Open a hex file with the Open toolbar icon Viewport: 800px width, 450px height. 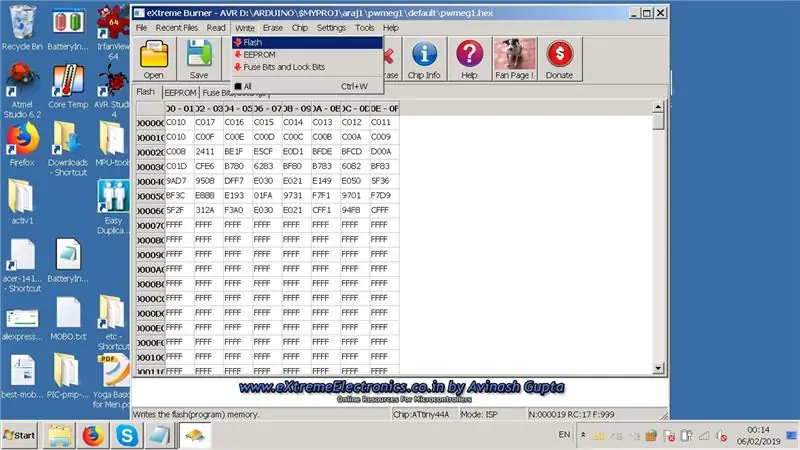154,59
